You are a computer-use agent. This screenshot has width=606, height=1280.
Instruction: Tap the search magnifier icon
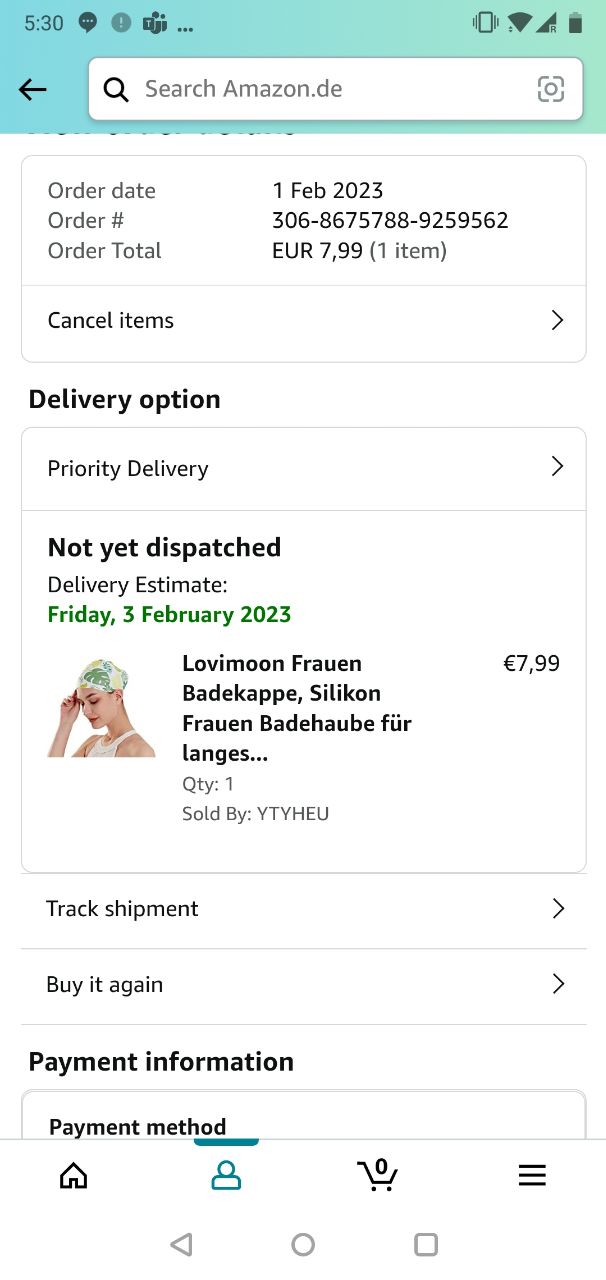click(x=116, y=90)
